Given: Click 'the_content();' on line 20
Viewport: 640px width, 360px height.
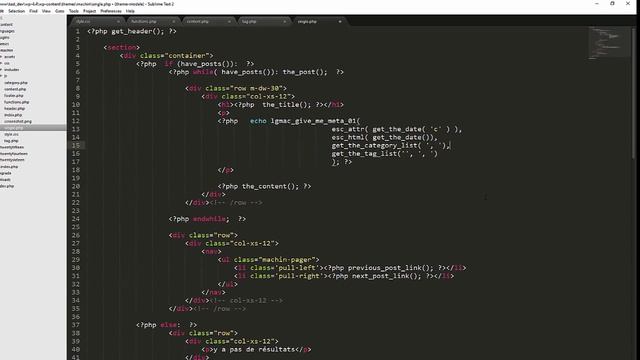Looking at the screenshot, I should [270, 187].
